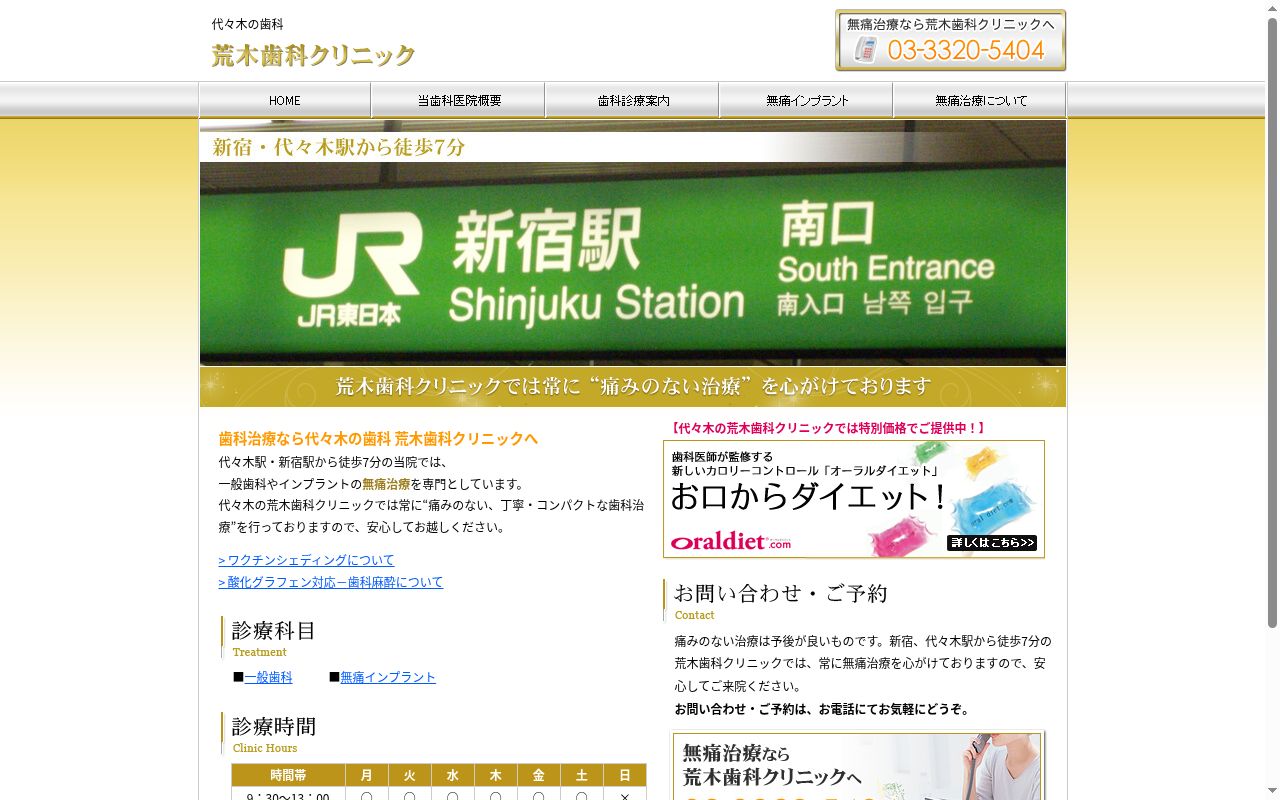
Task: Open 無痛インプラント link under 診療科目
Action: [x=388, y=677]
